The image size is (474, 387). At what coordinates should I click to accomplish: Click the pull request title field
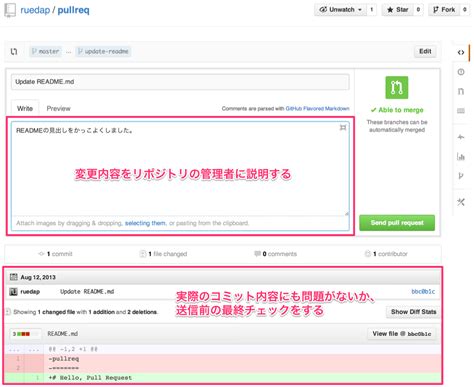tap(180, 82)
